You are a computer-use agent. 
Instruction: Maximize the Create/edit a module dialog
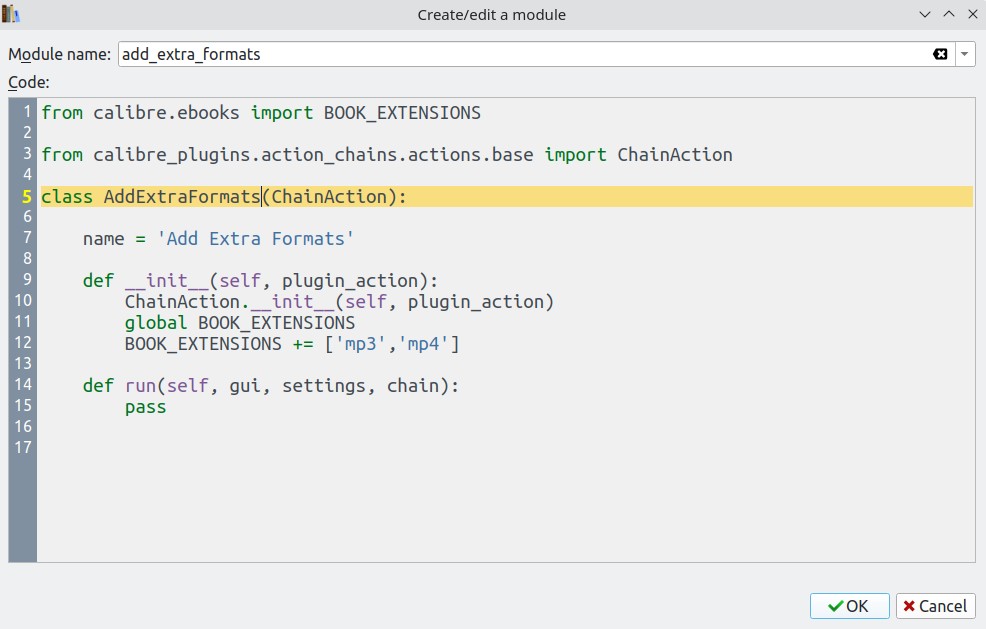948,14
